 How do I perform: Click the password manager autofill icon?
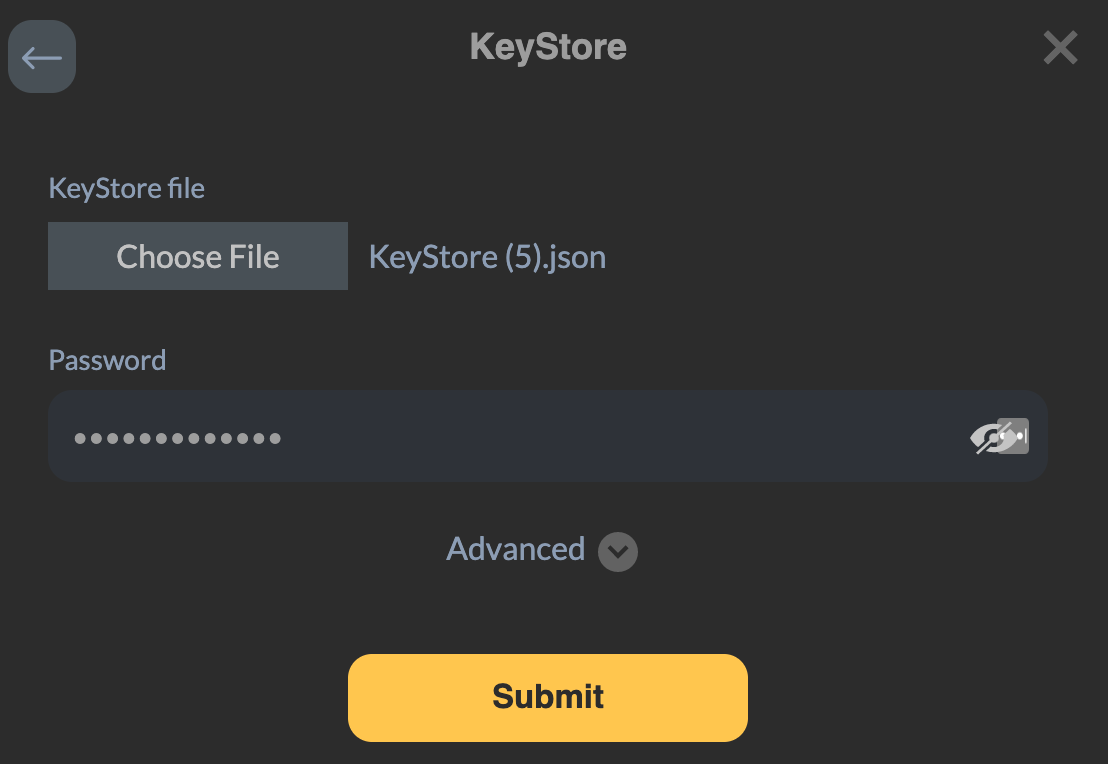1016,436
